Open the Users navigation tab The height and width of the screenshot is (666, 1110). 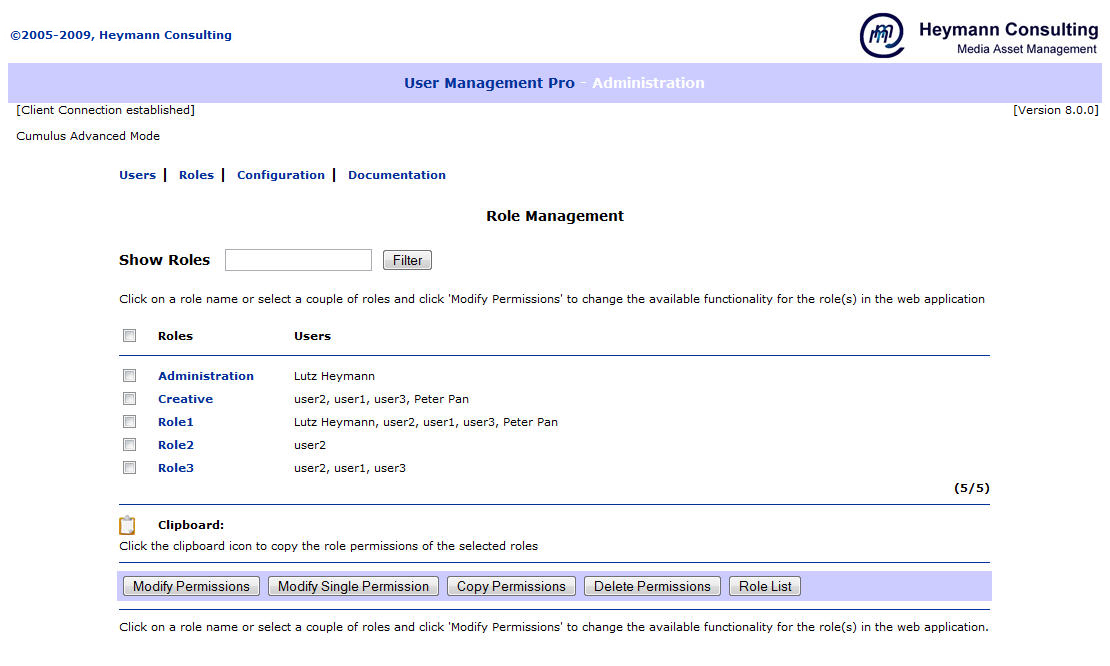[x=137, y=175]
